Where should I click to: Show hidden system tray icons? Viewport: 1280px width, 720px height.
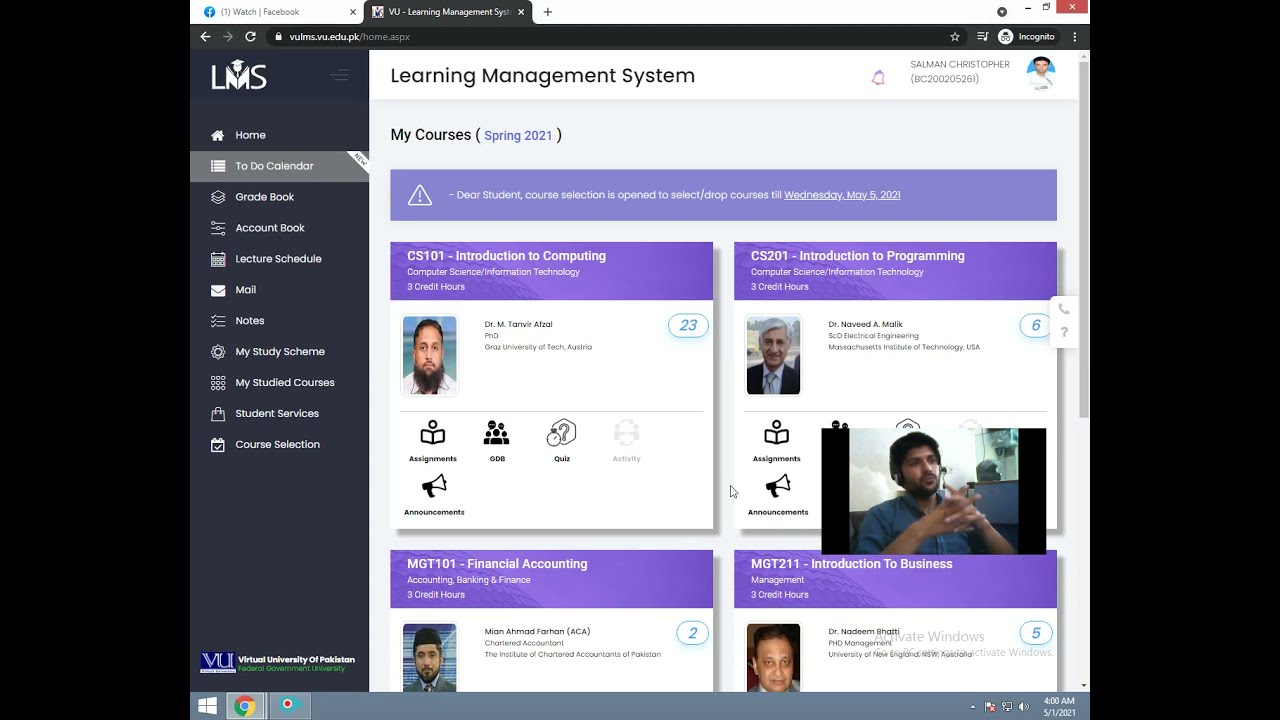coord(972,706)
